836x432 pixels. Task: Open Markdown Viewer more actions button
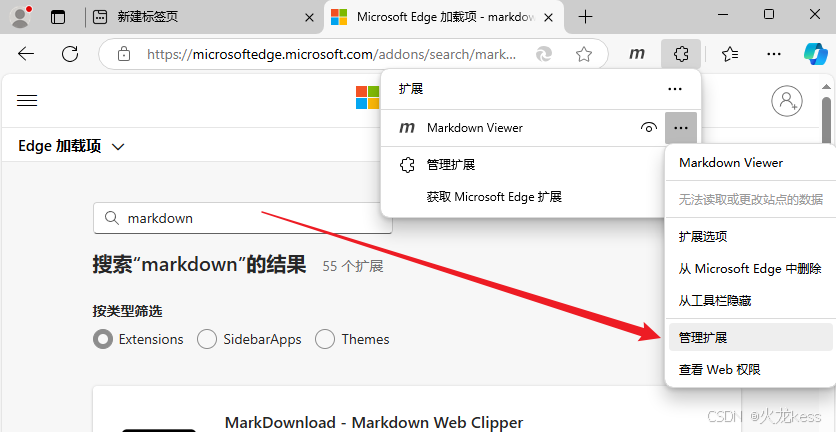[681, 128]
